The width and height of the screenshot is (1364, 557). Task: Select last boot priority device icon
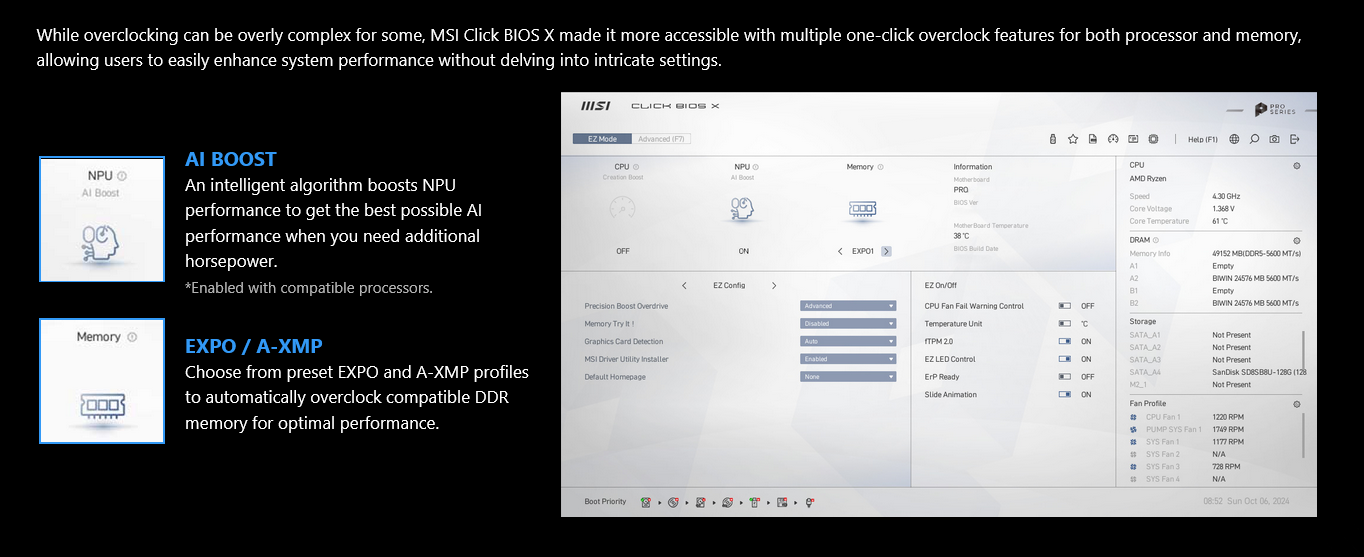point(809,502)
